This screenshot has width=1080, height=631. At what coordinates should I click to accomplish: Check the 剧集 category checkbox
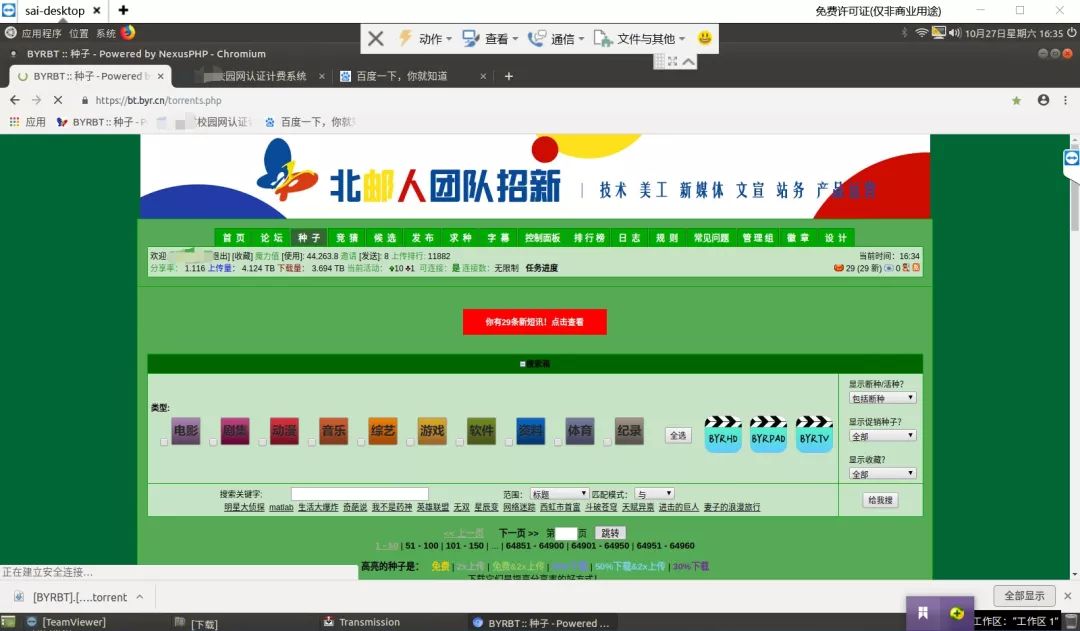coord(214,442)
